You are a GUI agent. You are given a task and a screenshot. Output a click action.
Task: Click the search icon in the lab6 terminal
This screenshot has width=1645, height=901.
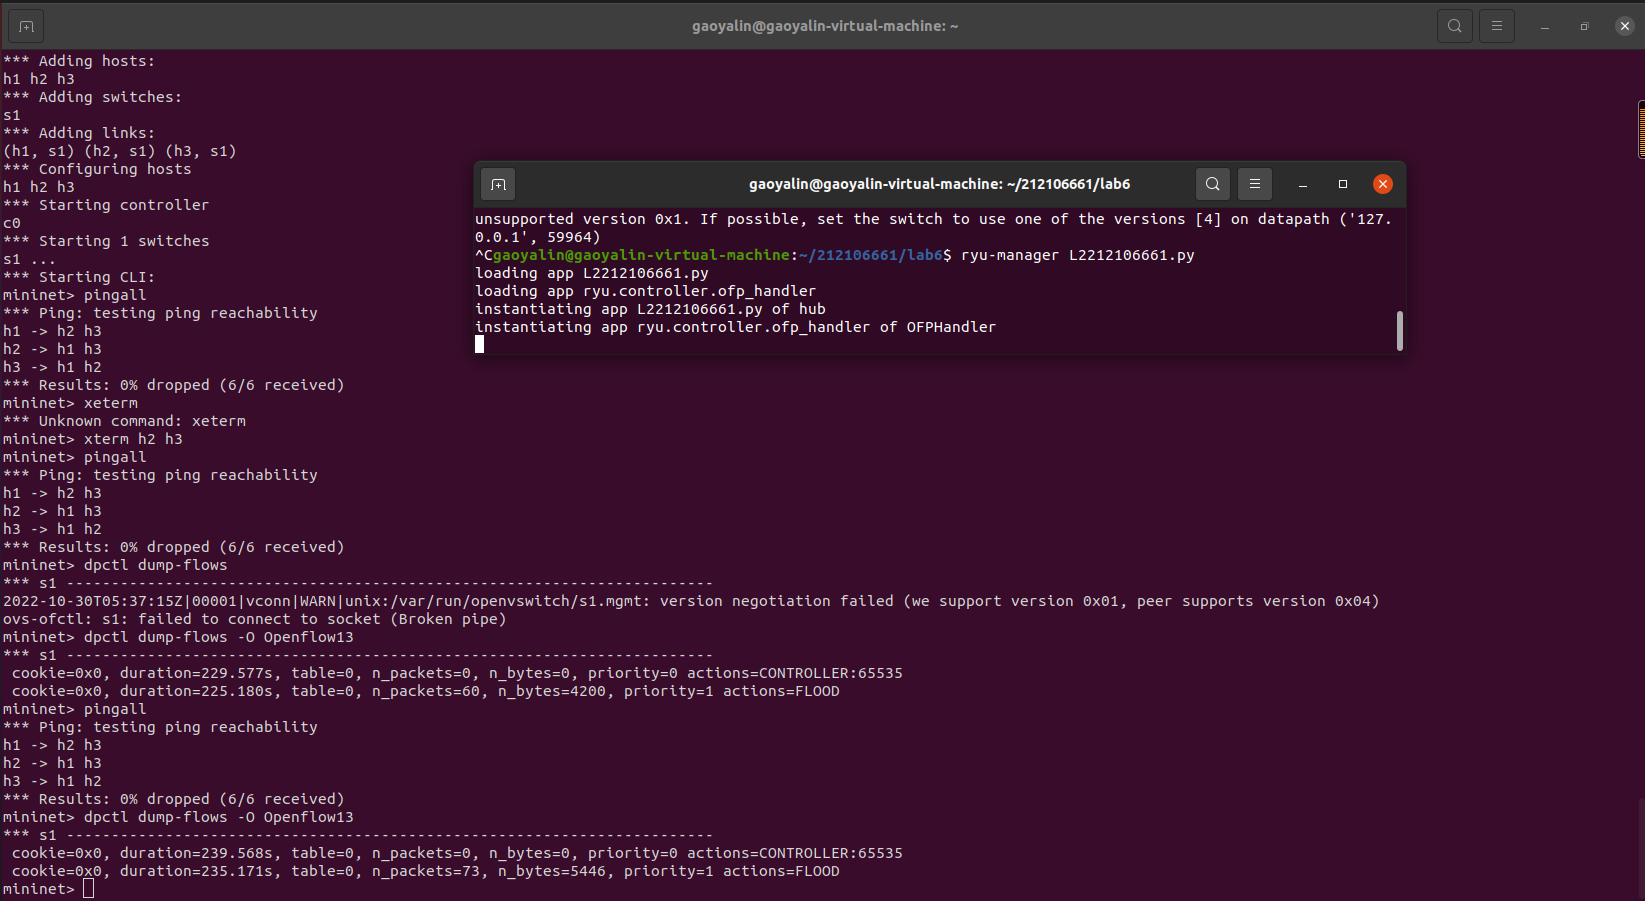tap(1213, 184)
